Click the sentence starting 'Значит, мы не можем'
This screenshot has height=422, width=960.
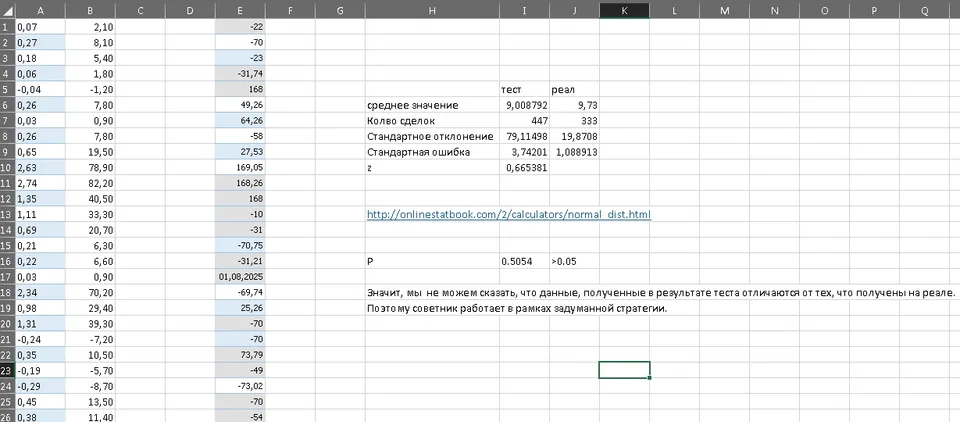(x=661, y=293)
